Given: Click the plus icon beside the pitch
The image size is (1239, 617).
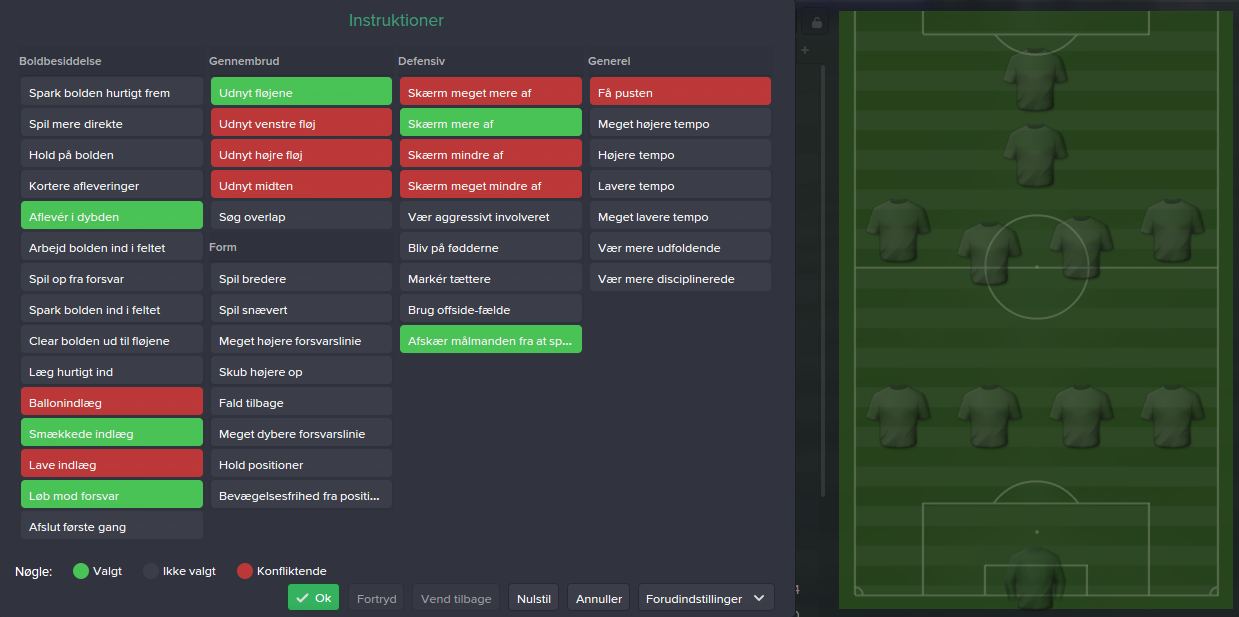Looking at the screenshot, I should (805, 50).
